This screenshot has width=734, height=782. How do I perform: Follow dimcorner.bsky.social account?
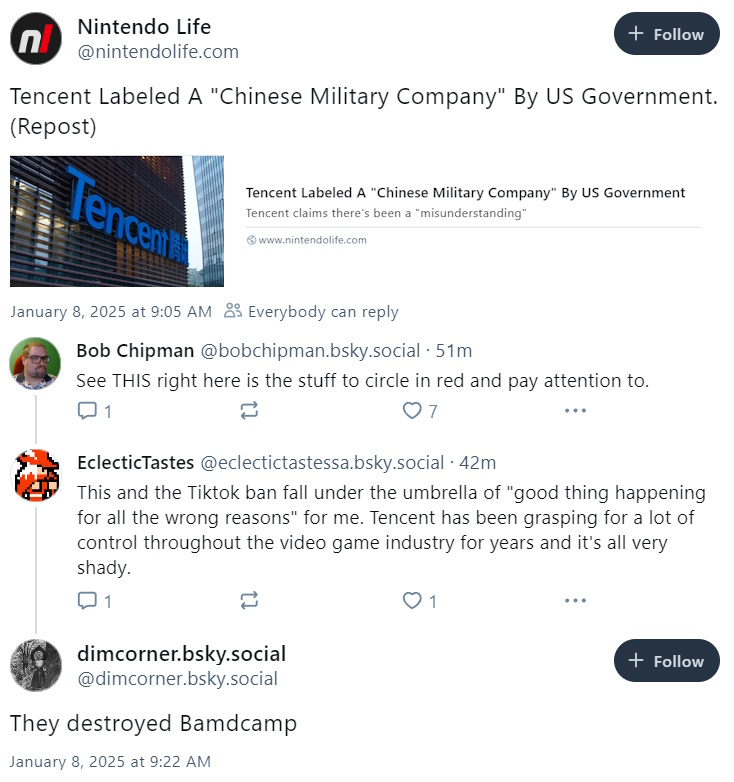(666, 660)
